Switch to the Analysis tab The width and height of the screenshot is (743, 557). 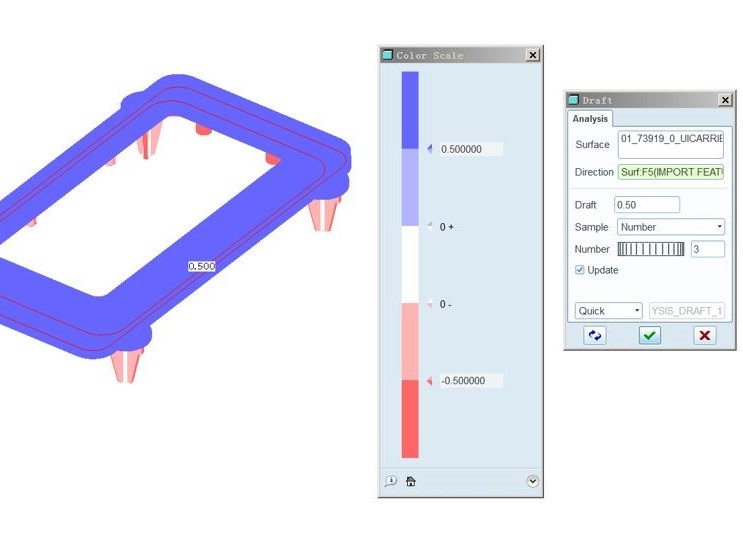[590, 119]
